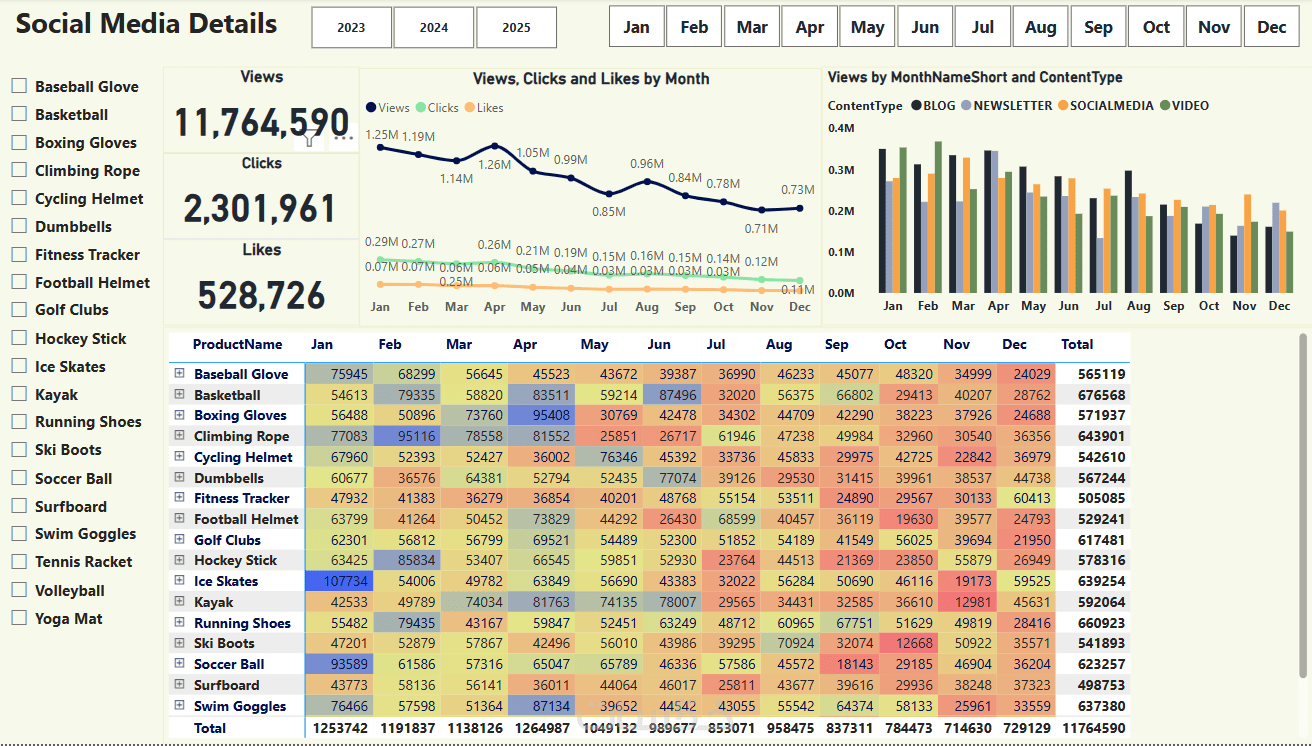Expand the Baseball Glove row in matrix

click(x=180, y=373)
